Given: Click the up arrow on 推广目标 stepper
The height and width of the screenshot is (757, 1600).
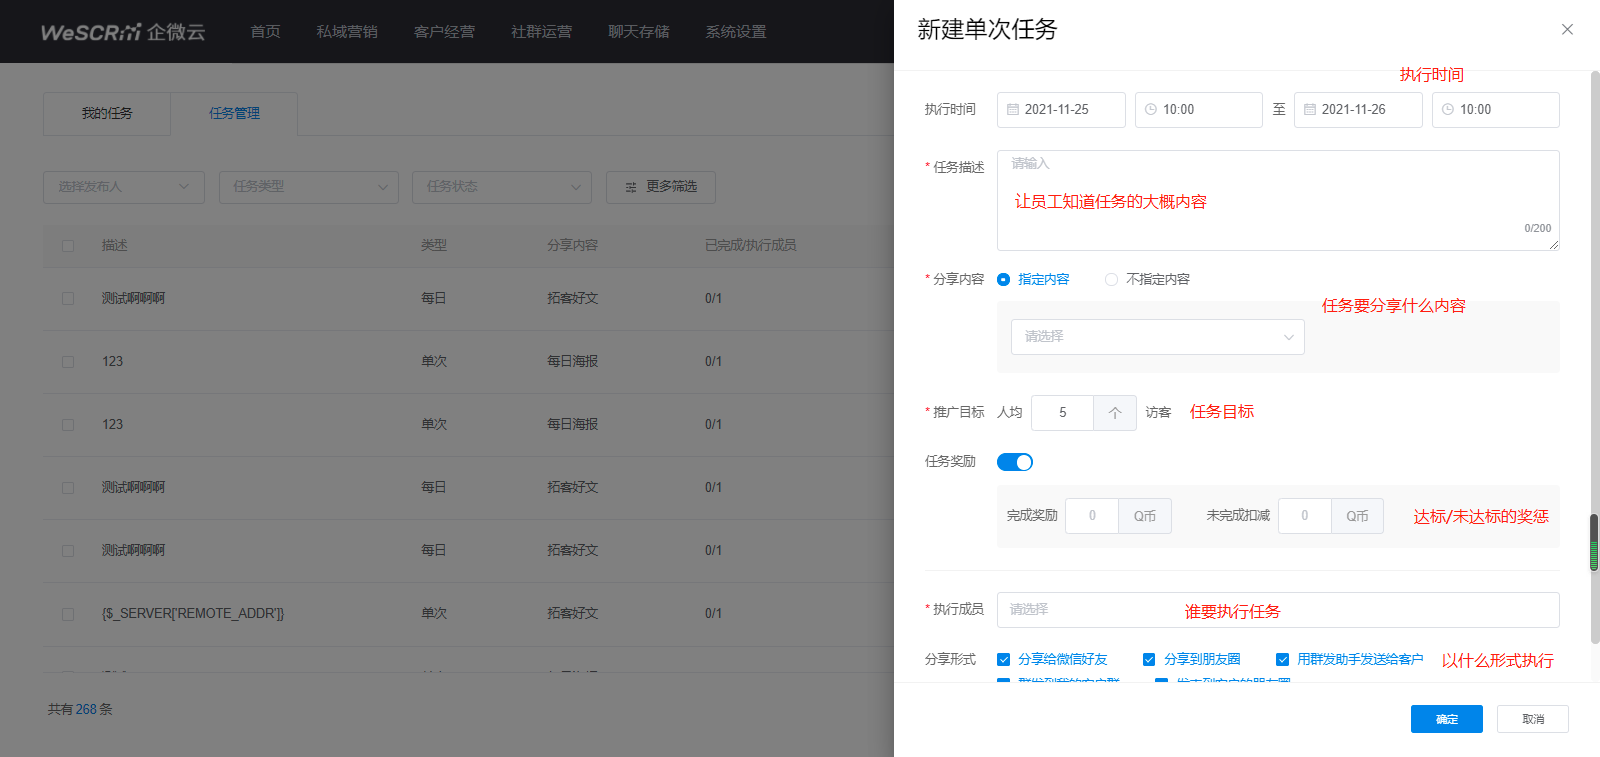Looking at the screenshot, I should [x=1115, y=413].
